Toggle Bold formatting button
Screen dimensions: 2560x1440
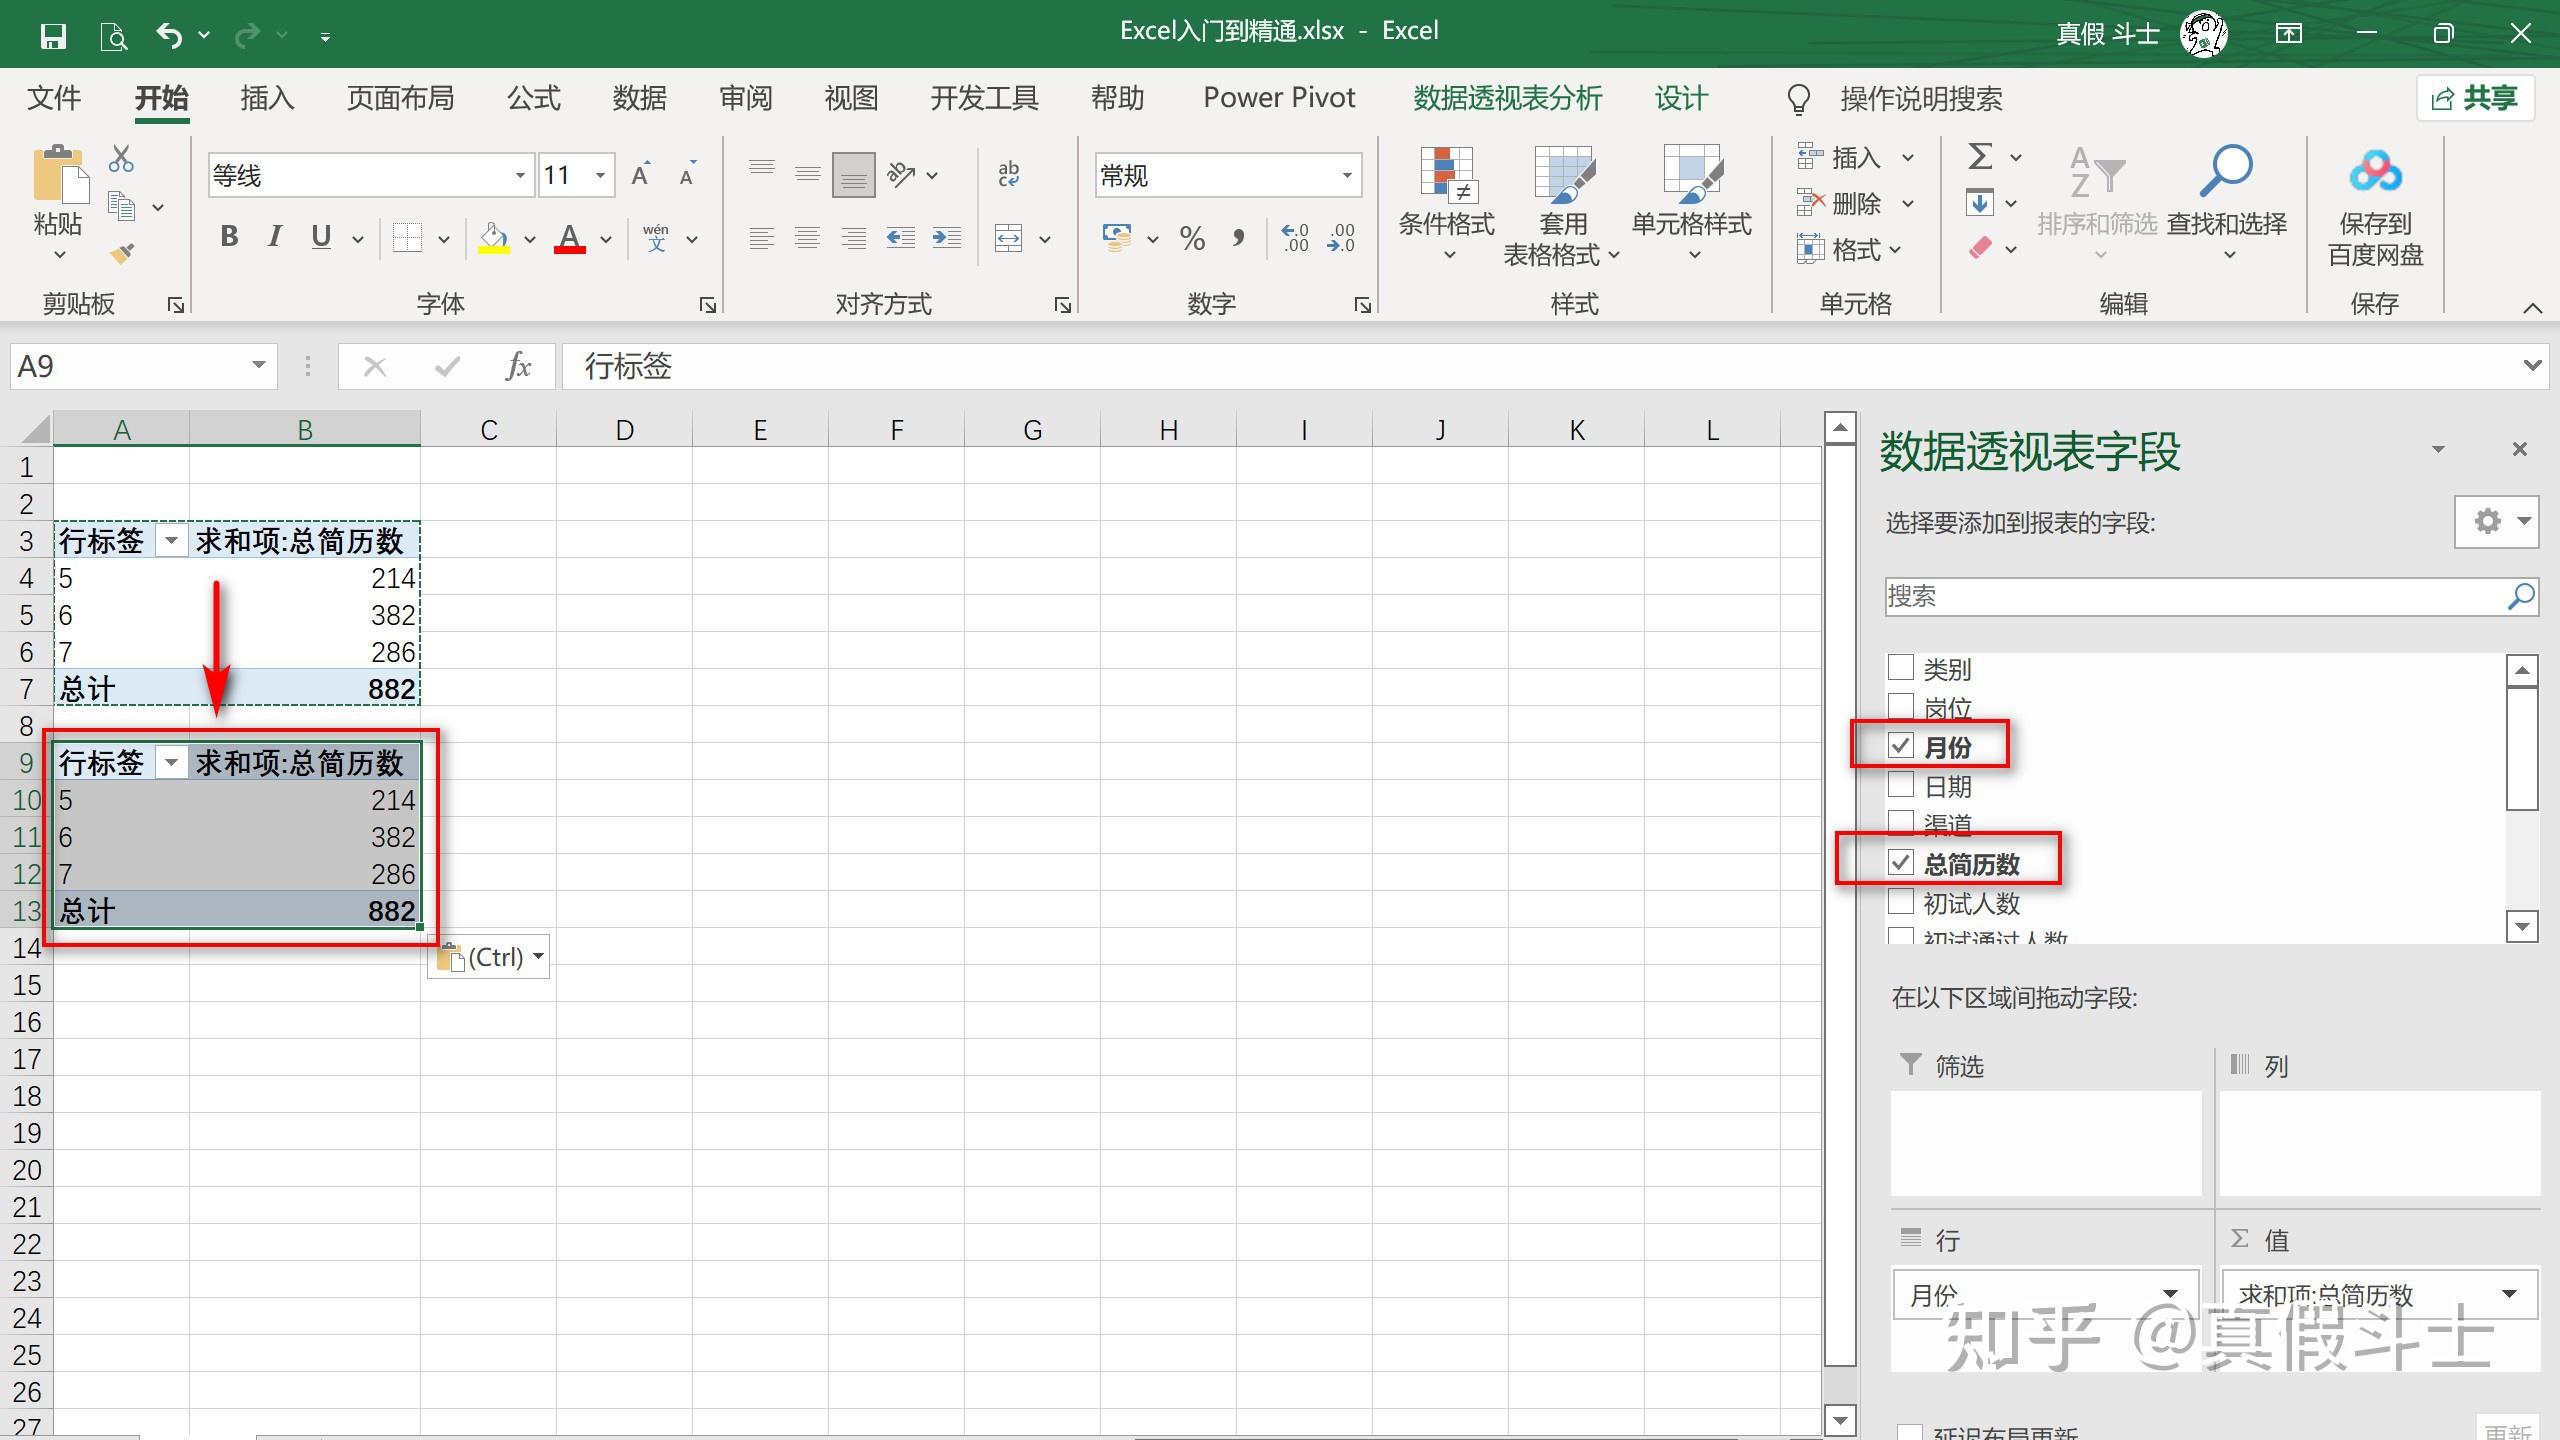(x=229, y=237)
